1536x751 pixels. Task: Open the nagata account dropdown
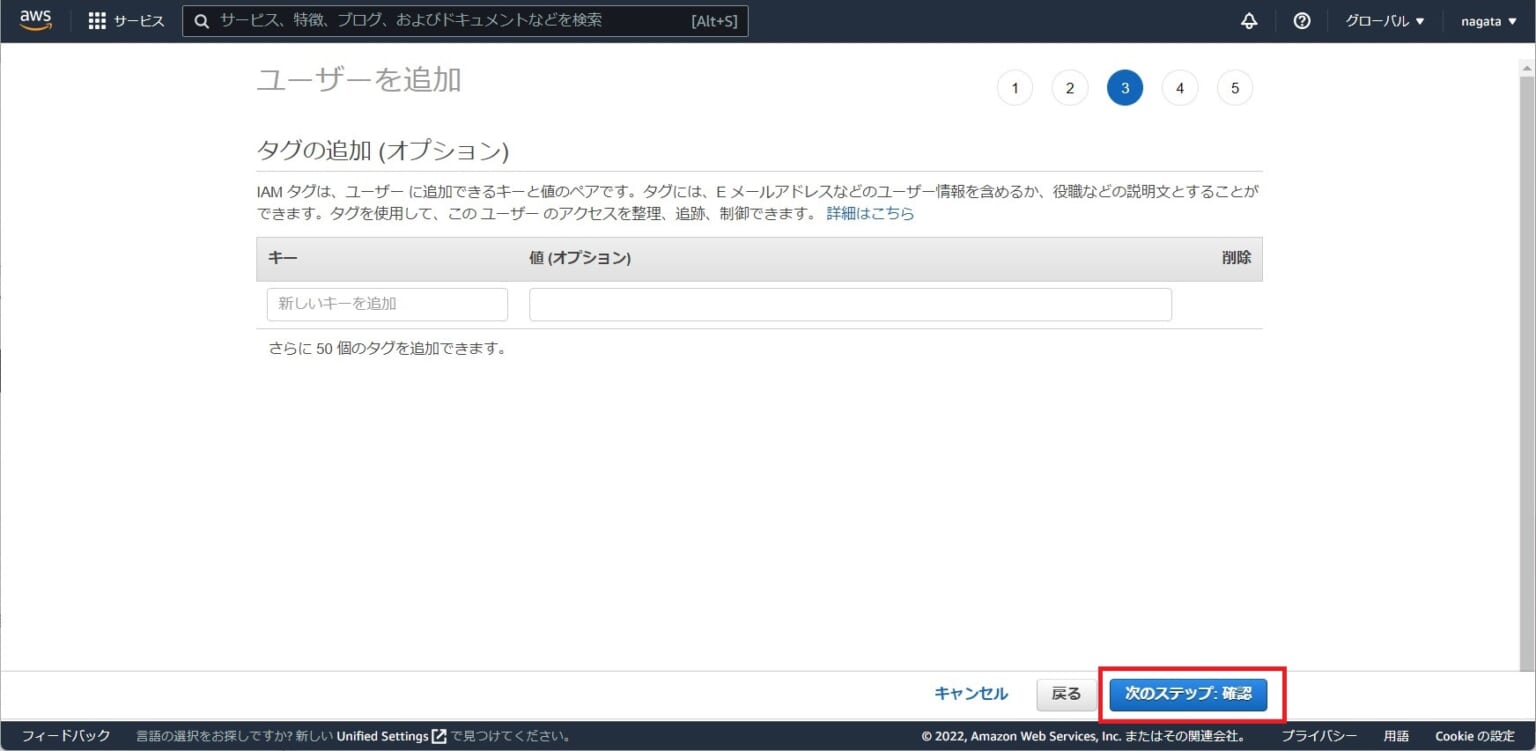1488,20
